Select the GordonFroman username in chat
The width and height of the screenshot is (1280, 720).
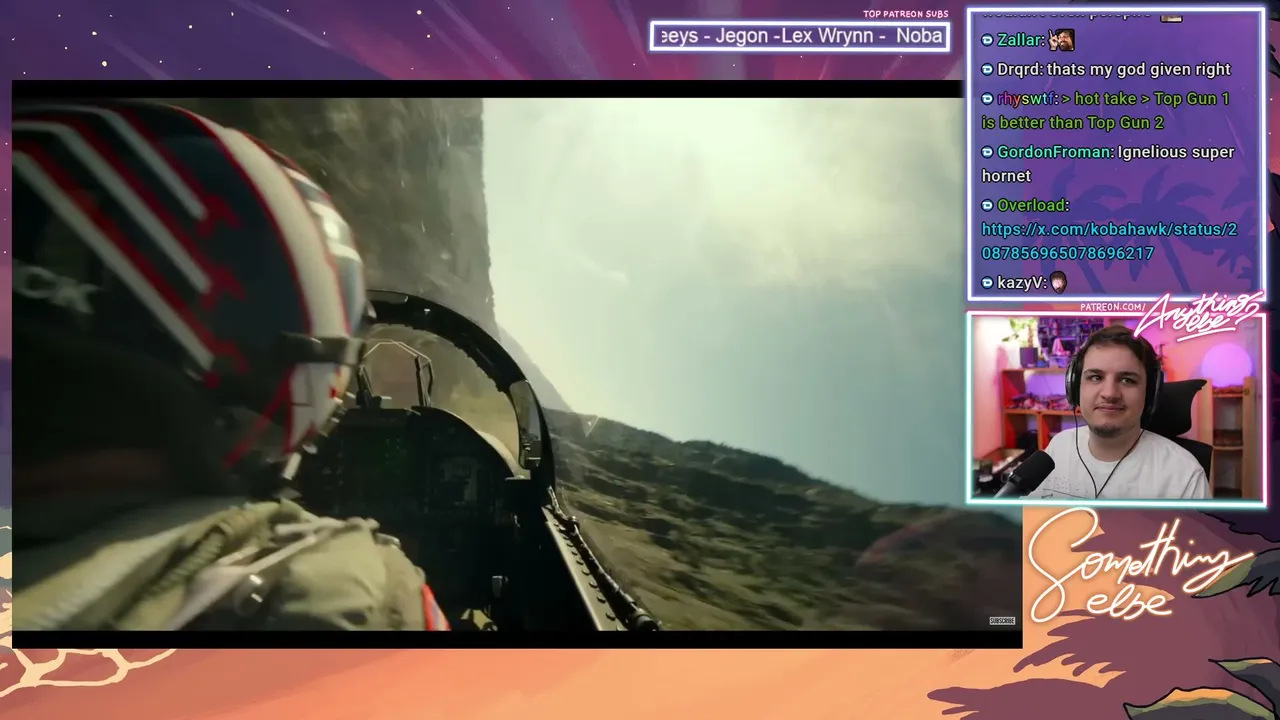[1055, 152]
